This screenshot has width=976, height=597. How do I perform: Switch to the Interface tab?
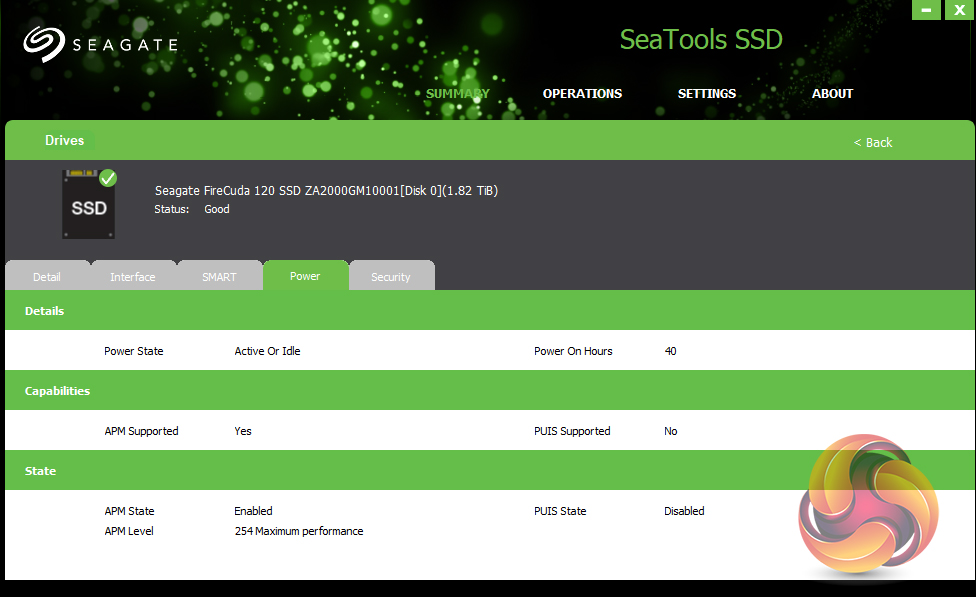tap(133, 276)
